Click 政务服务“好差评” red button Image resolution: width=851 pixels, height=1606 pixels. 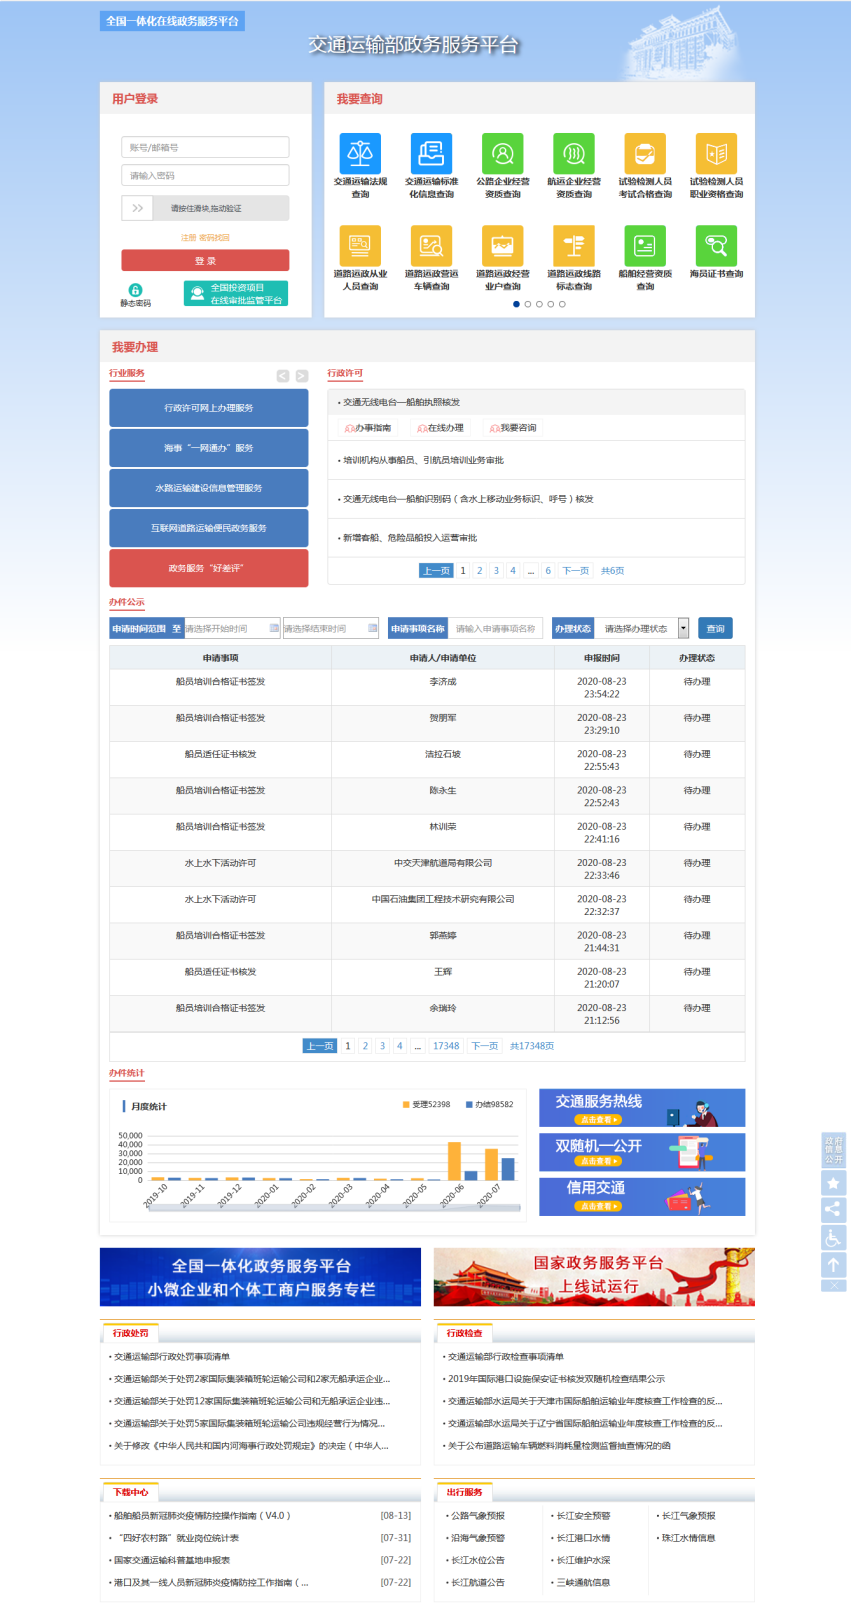pyautogui.click(x=209, y=568)
